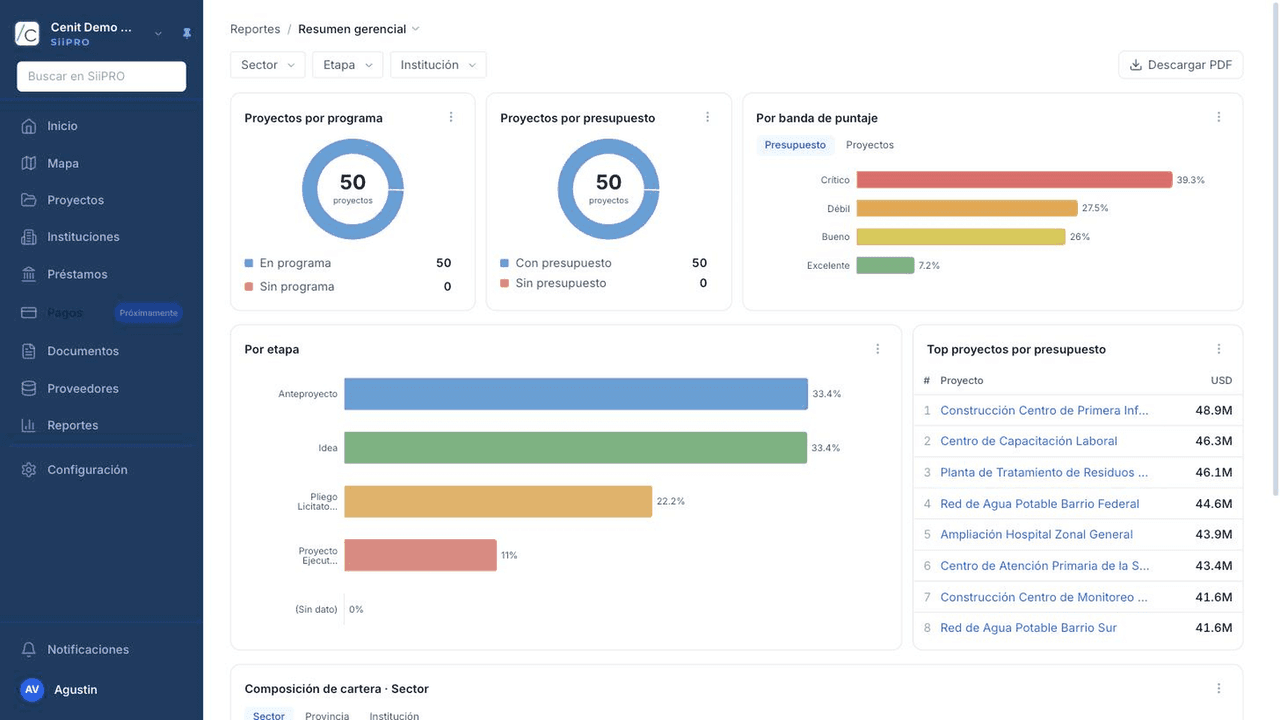Click the Proyectos por programa donut chart

[353, 189]
